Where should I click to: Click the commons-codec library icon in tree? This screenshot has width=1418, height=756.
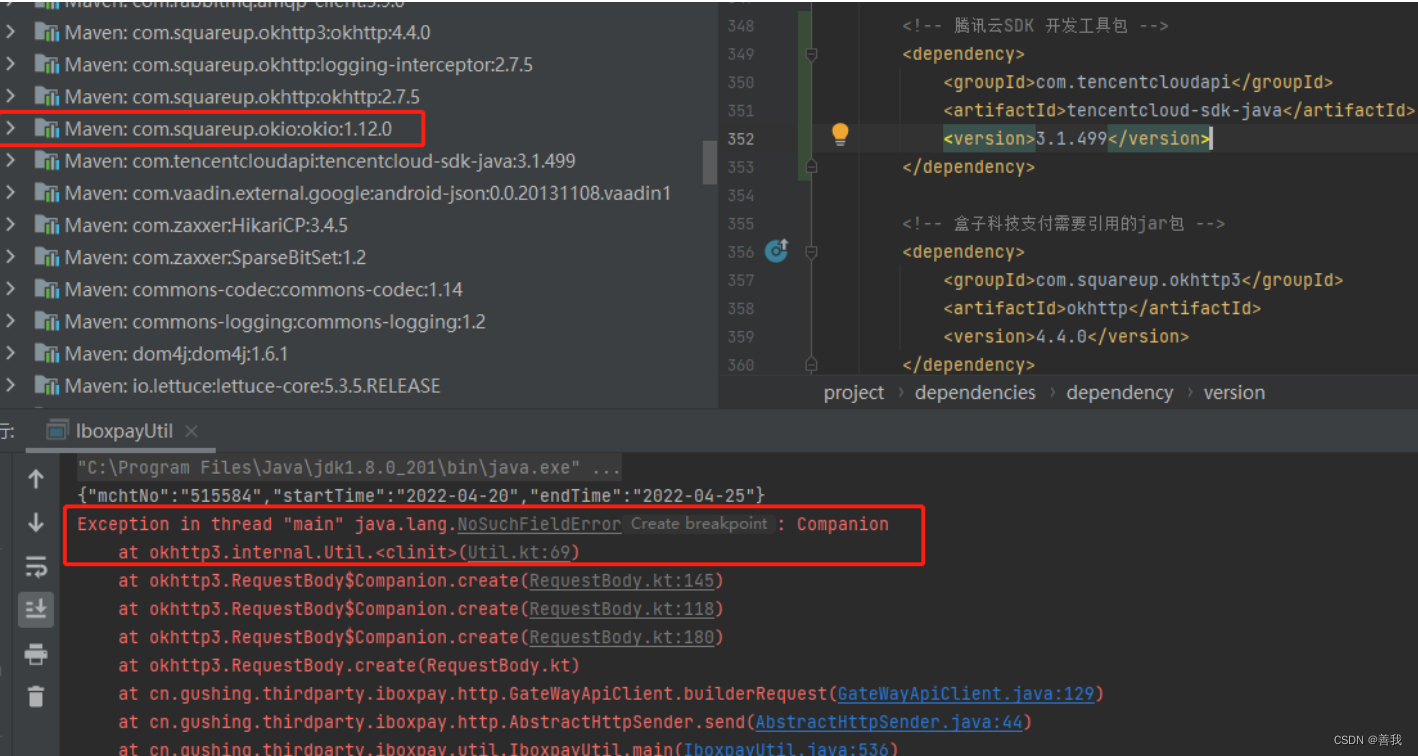[46, 289]
